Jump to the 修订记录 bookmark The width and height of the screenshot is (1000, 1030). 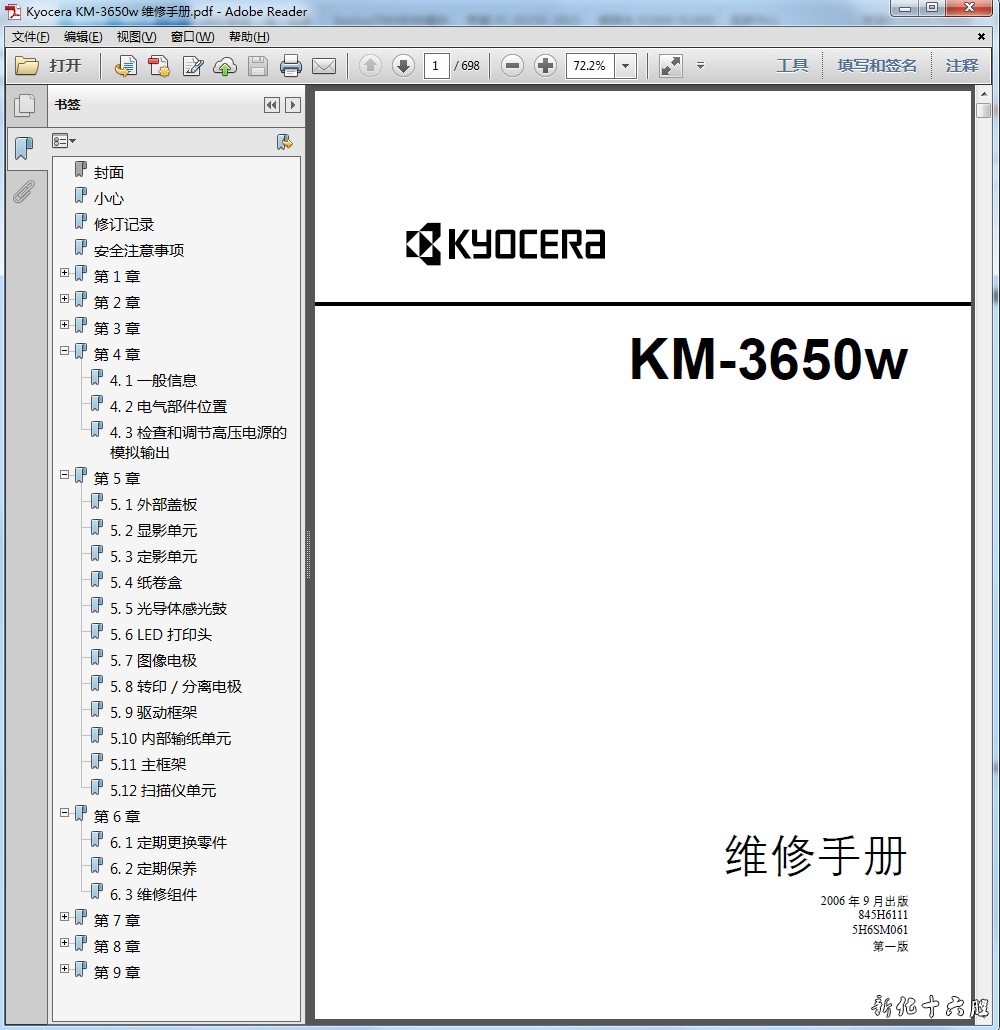click(124, 225)
